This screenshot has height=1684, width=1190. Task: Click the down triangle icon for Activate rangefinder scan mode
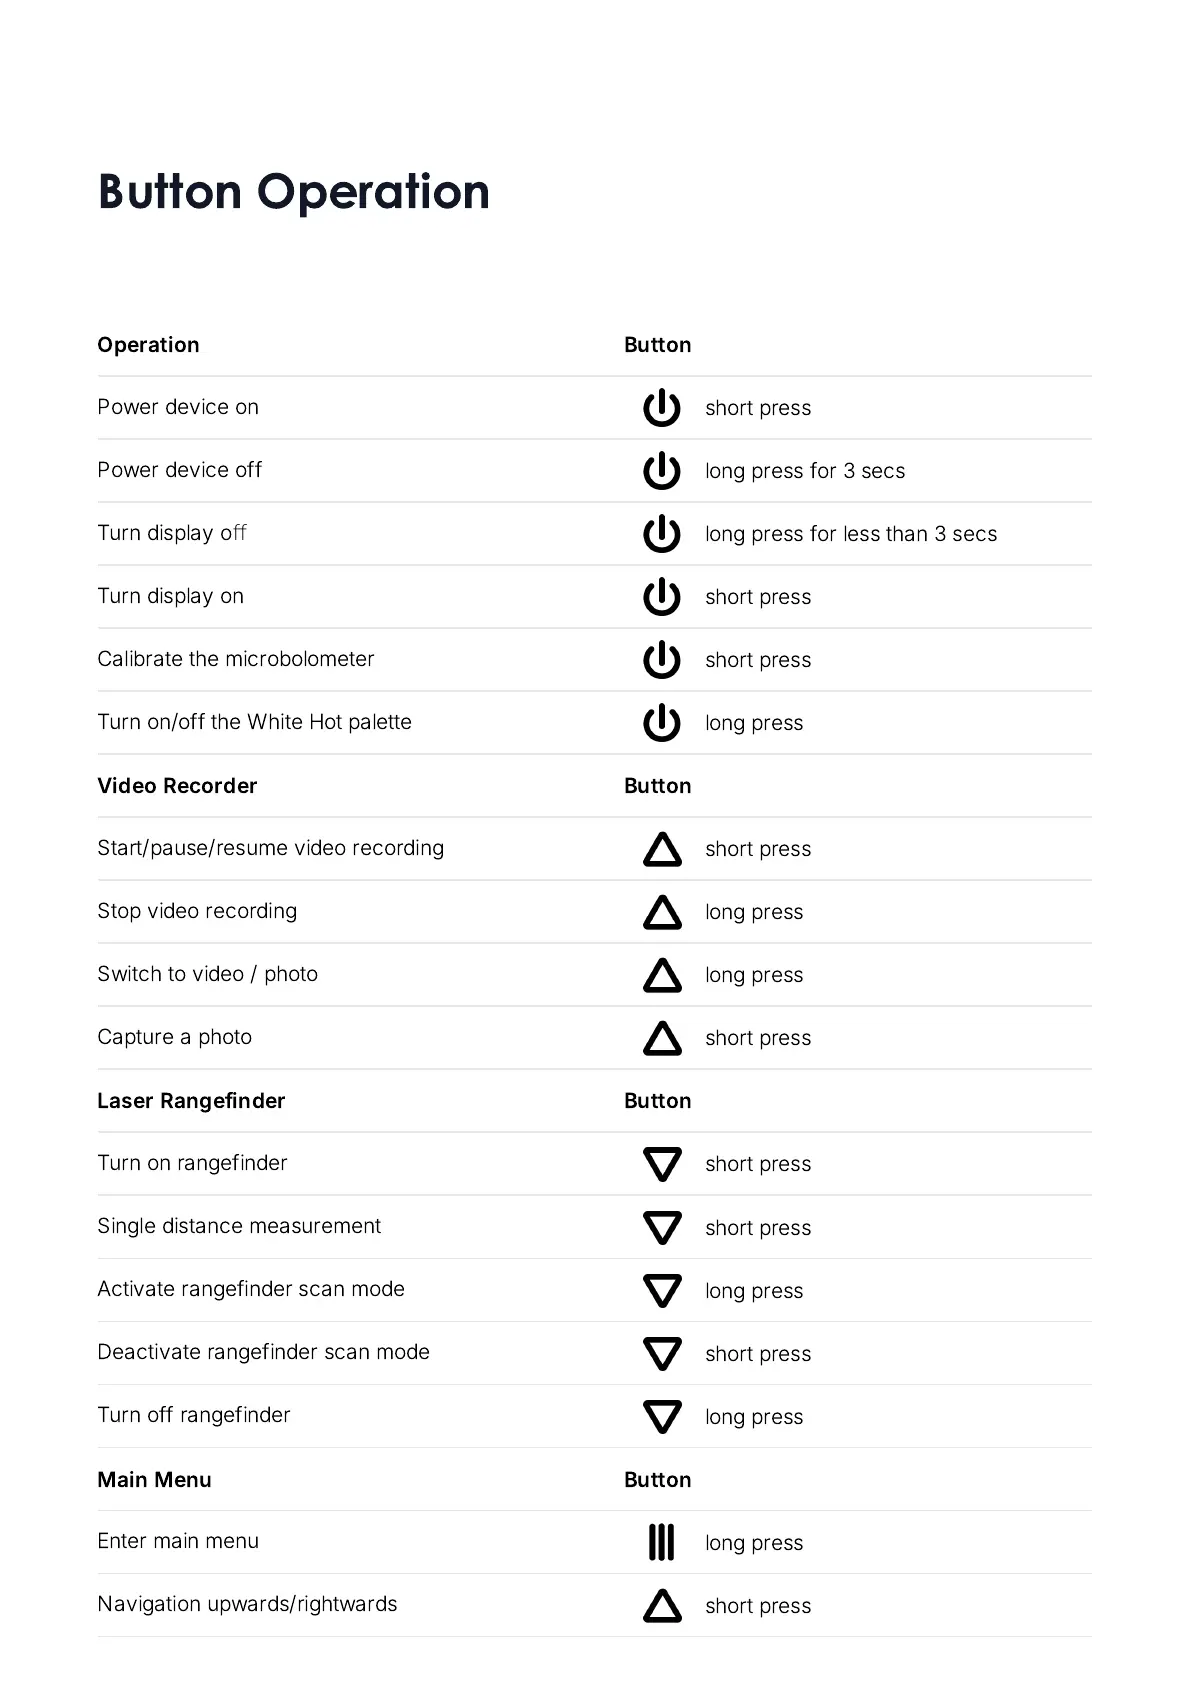pos(662,1290)
